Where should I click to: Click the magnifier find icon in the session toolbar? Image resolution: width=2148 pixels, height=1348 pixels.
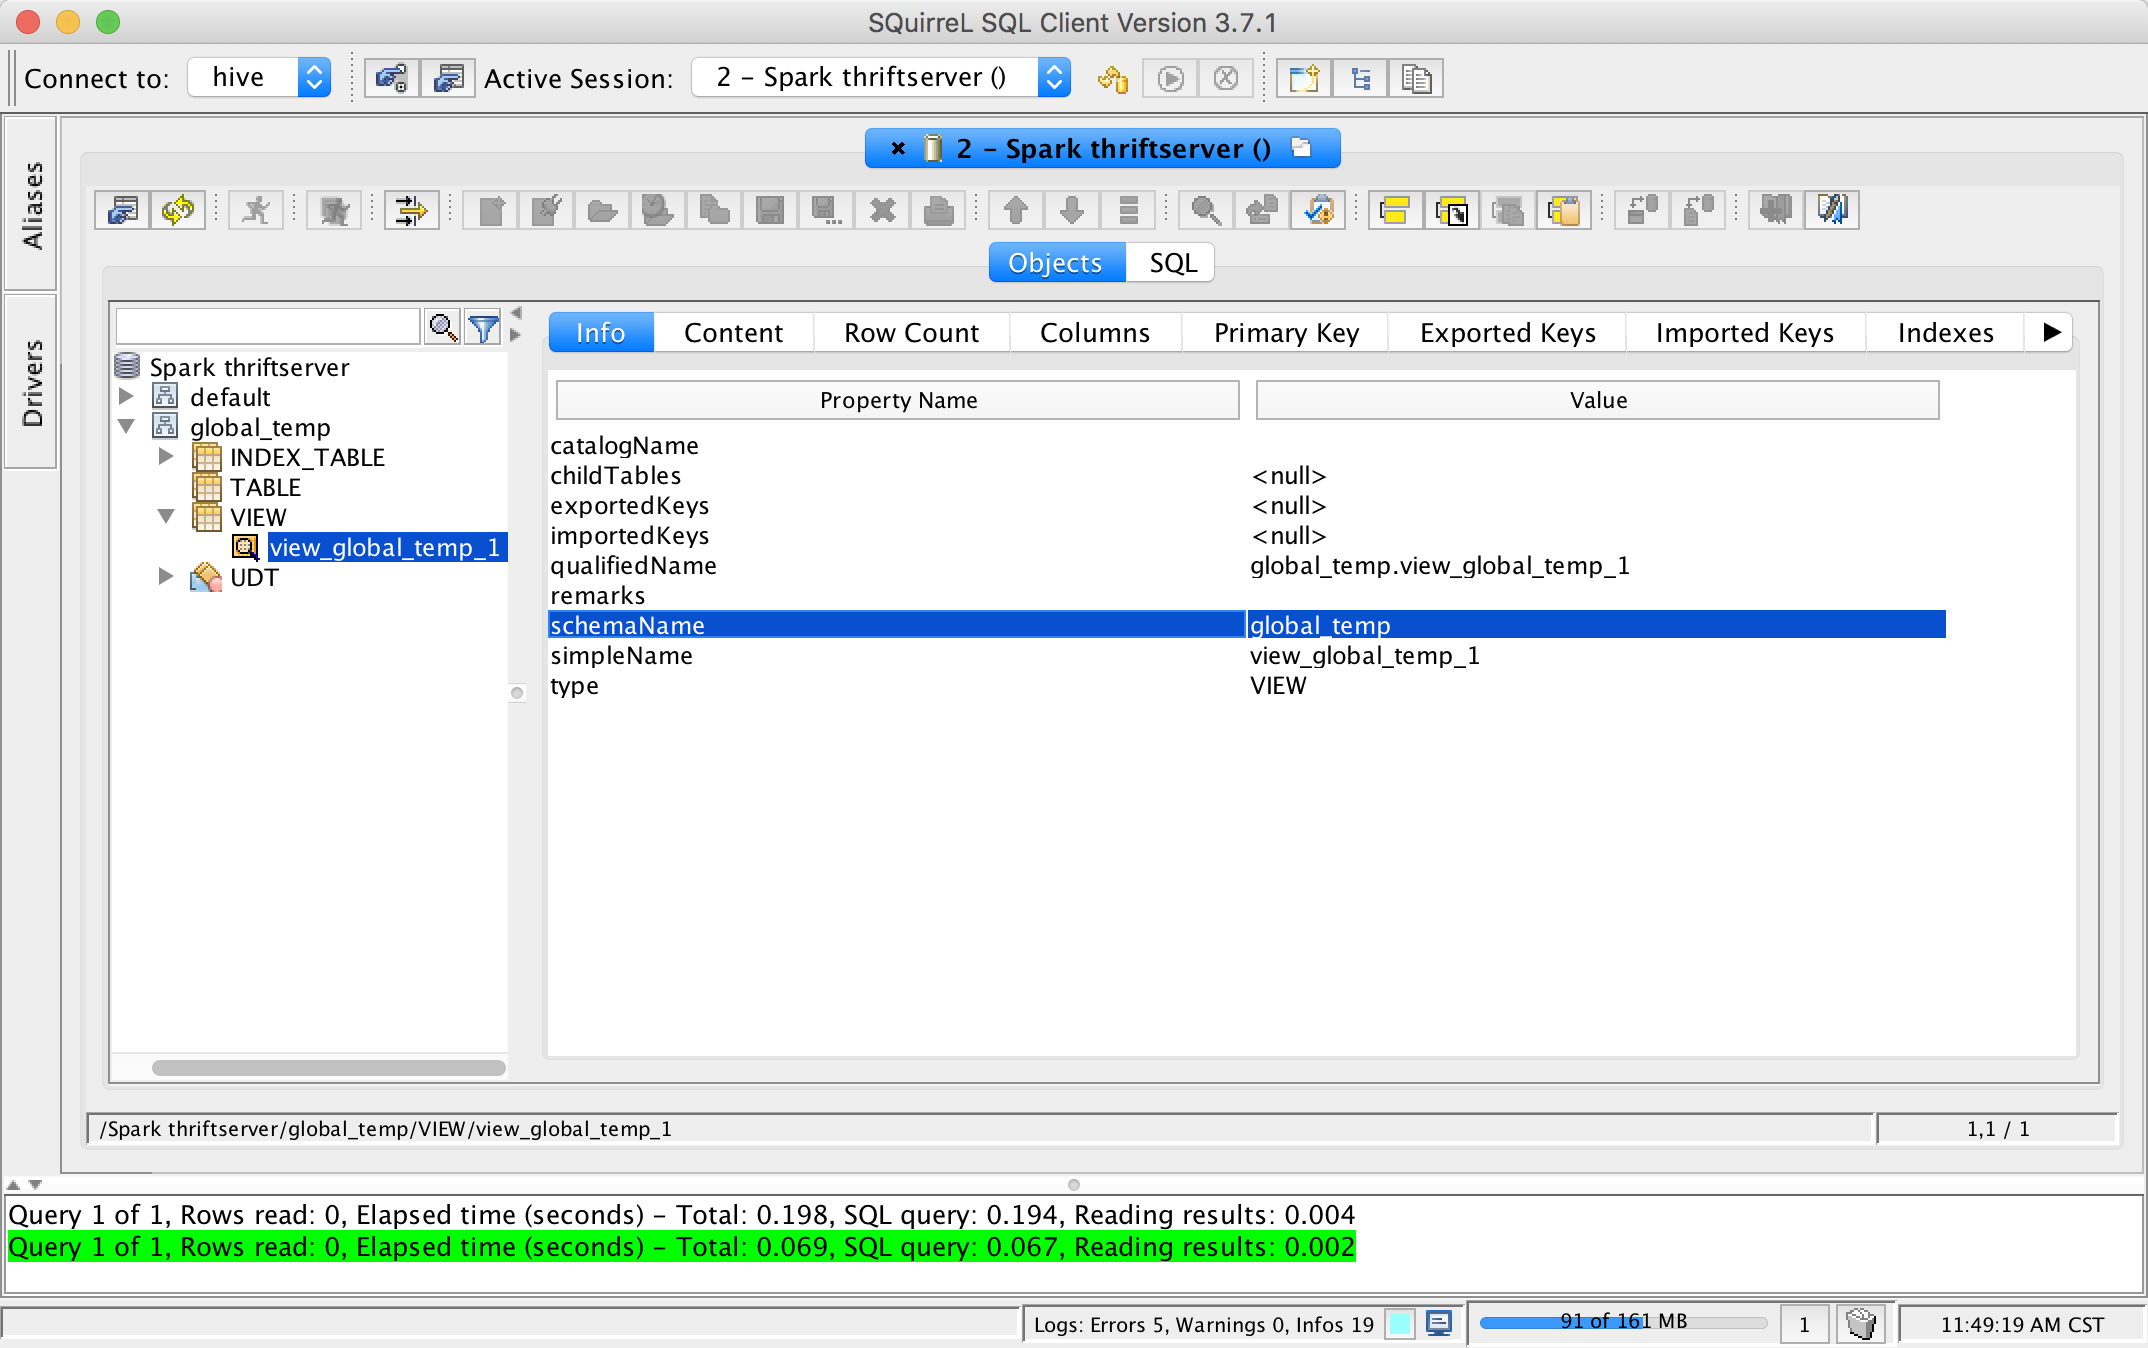pyautogui.click(x=1205, y=210)
